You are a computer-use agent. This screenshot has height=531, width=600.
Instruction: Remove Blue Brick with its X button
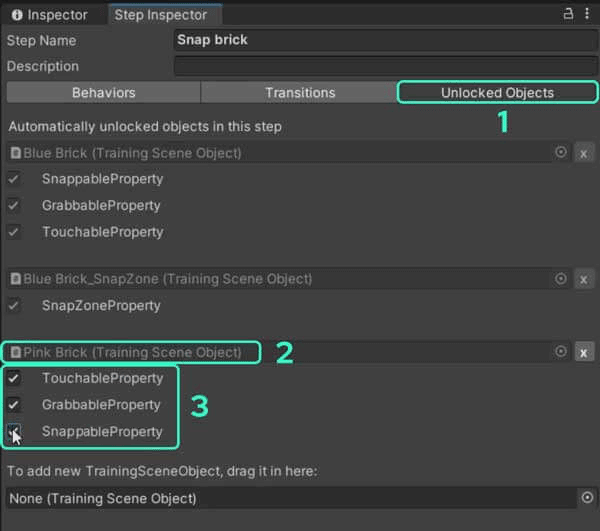click(x=584, y=153)
